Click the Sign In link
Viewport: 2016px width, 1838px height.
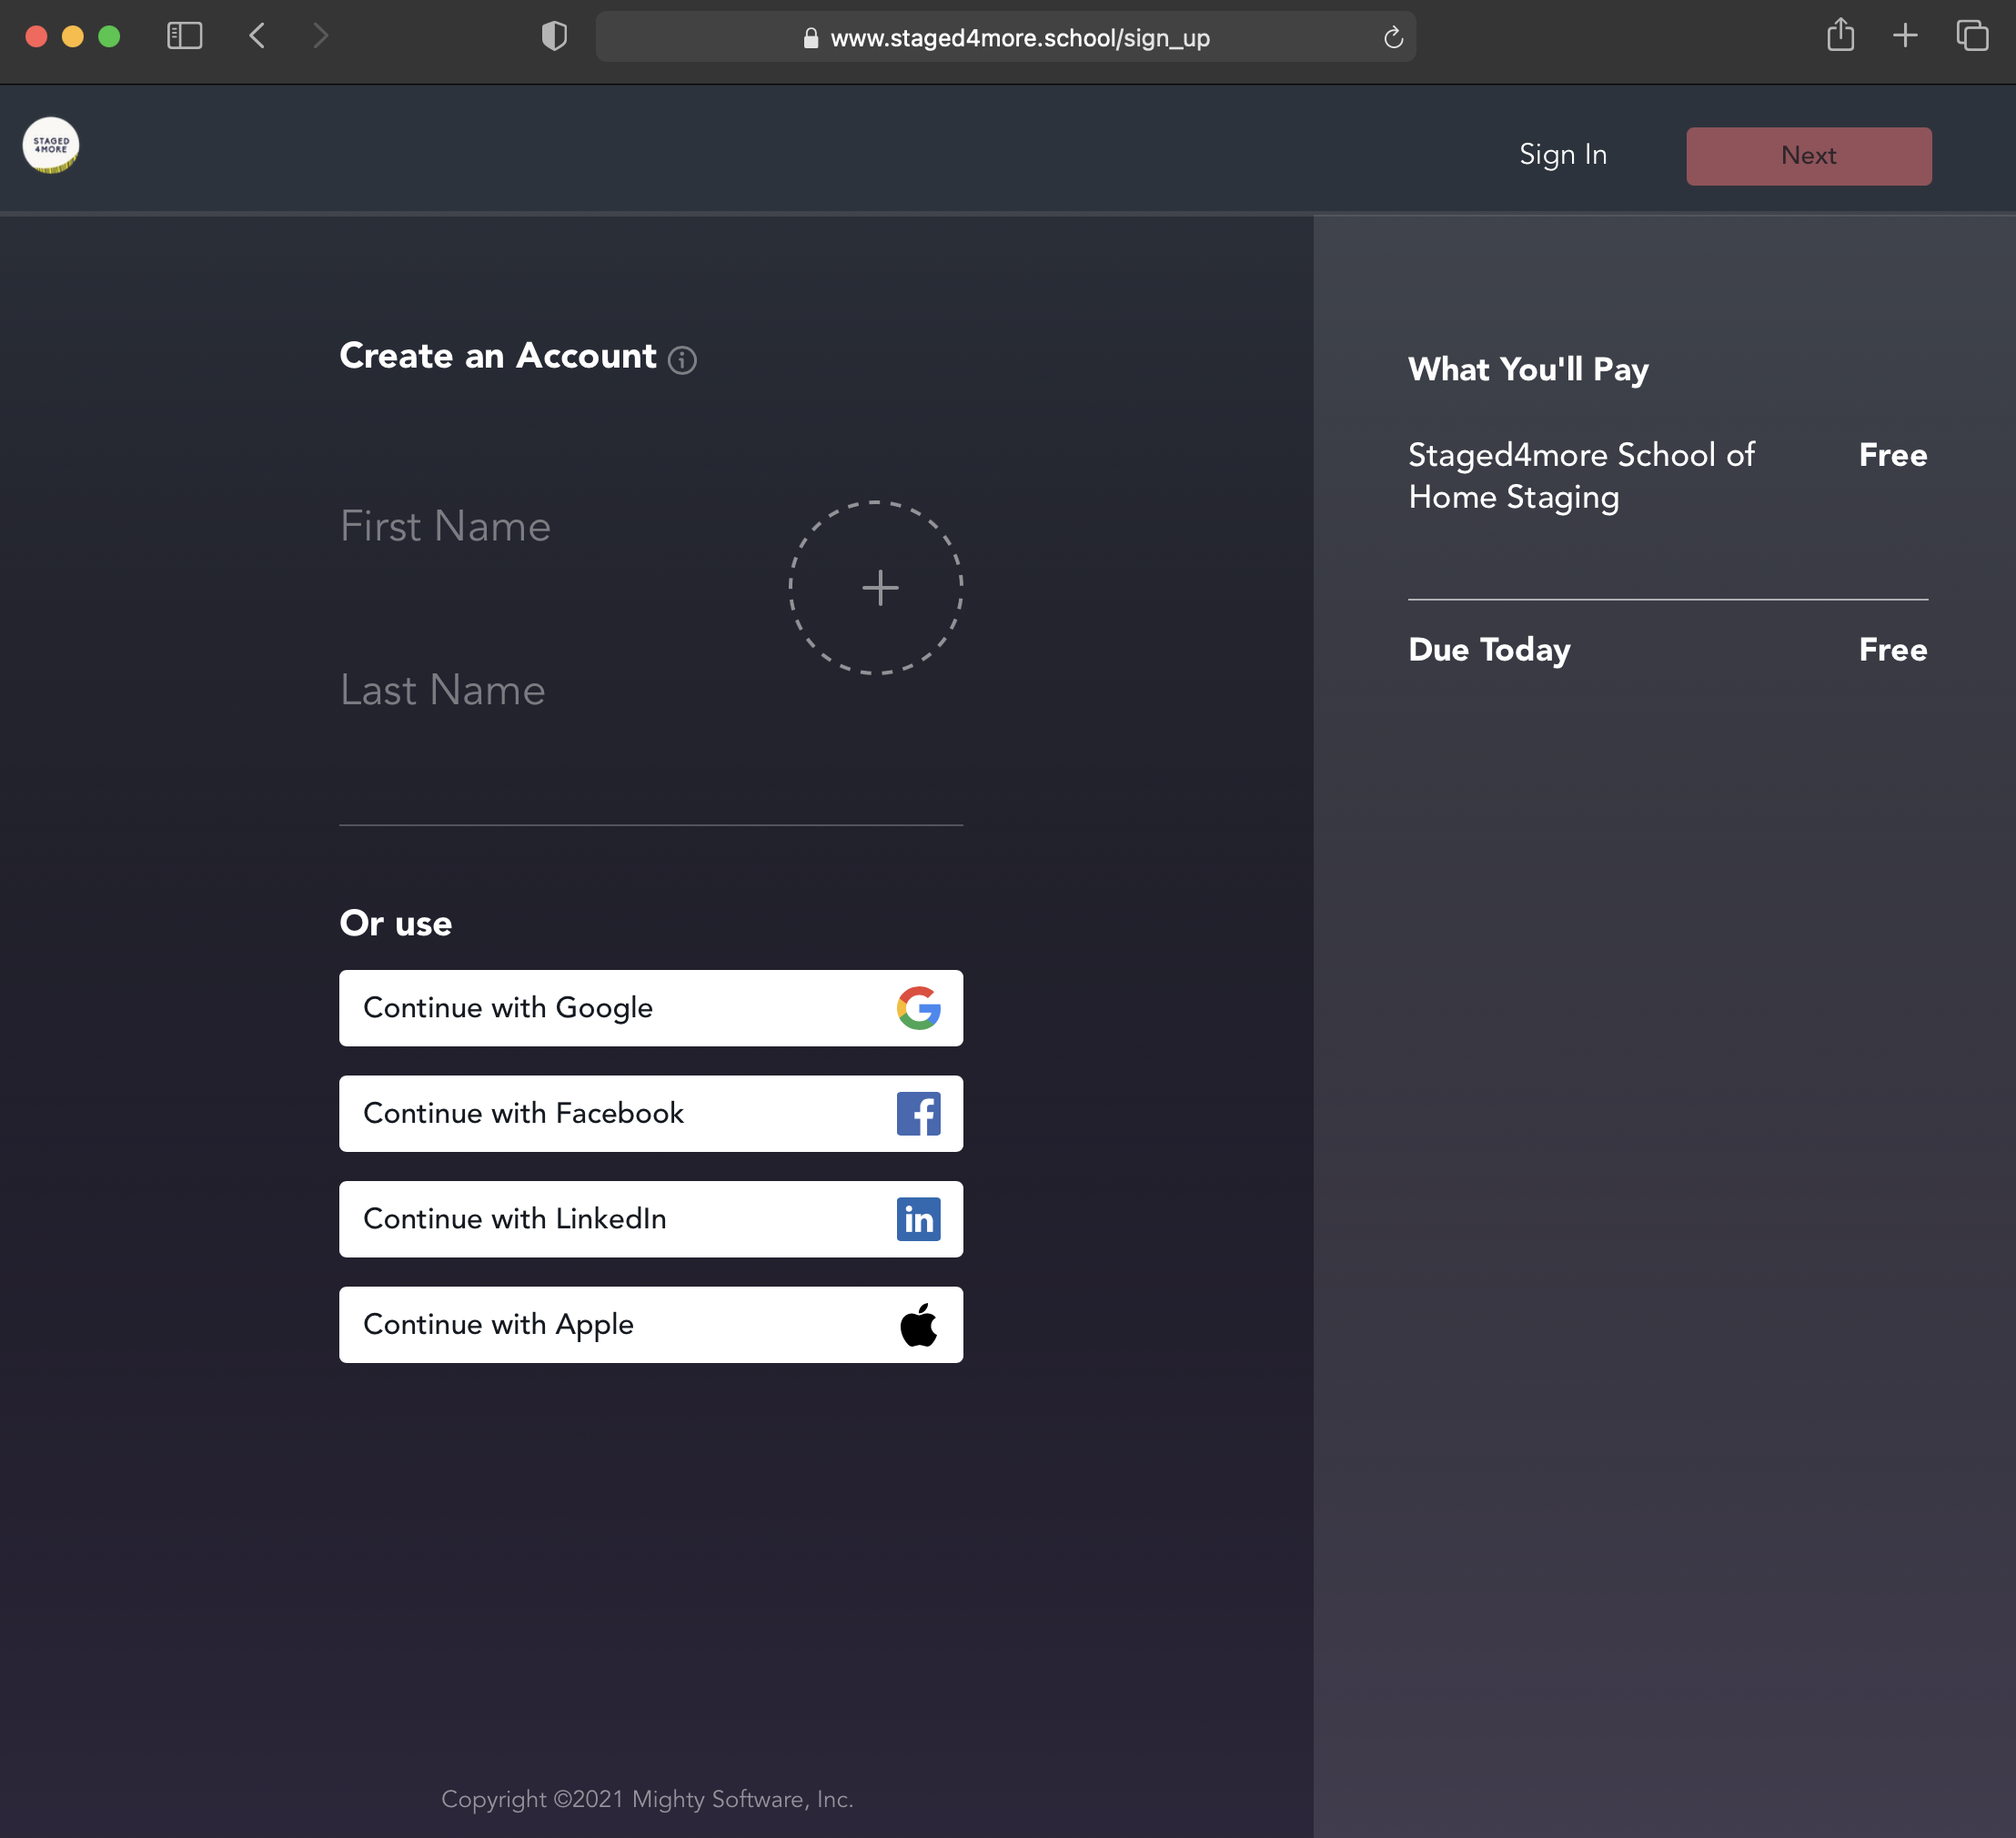click(1562, 155)
